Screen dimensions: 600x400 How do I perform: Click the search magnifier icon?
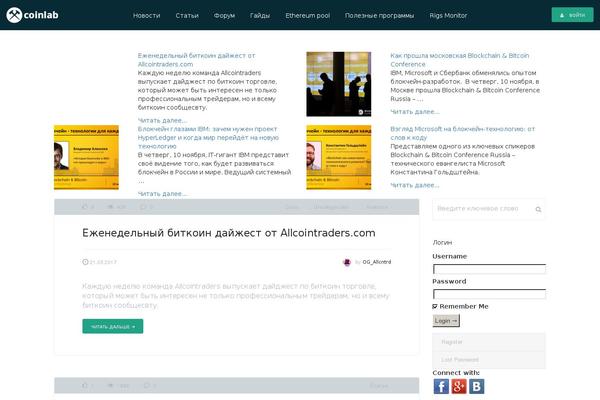(538, 209)
